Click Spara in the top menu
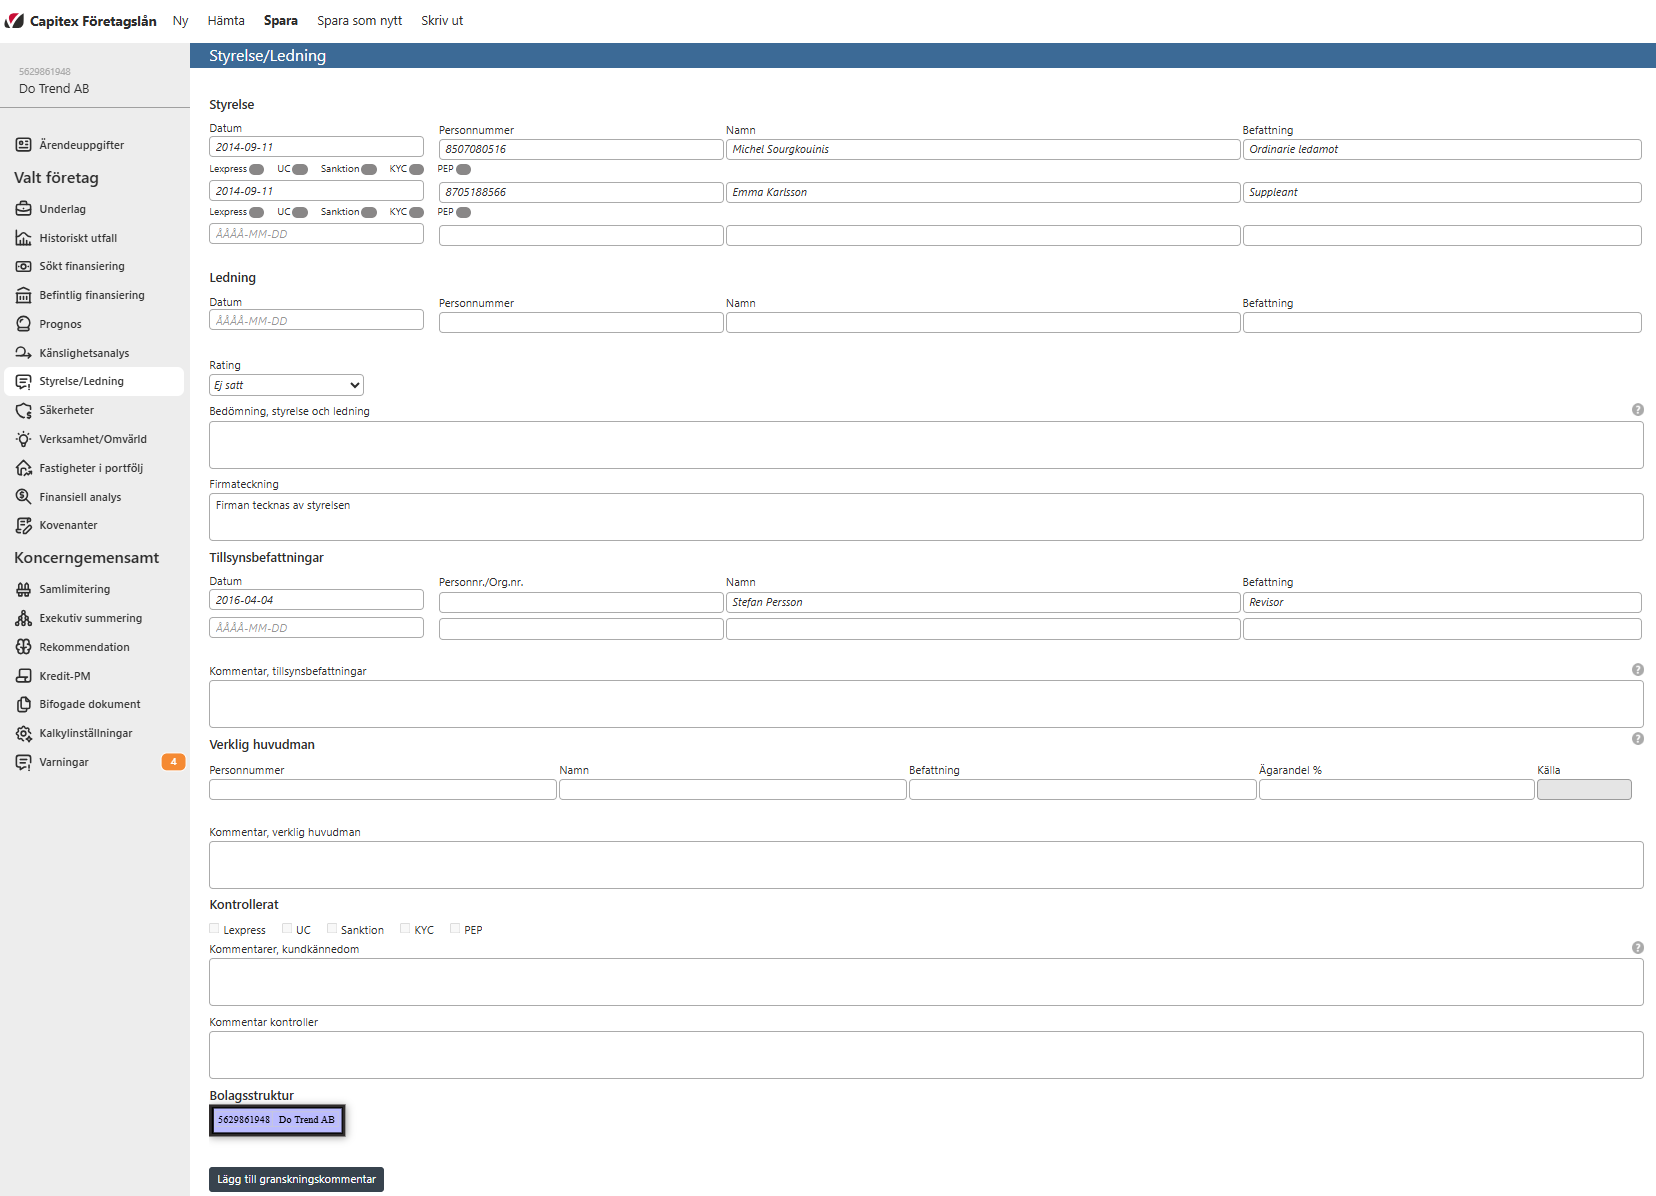This screenshot has width=1656, height=1196. pyautogui.click(x=281, y=21)
